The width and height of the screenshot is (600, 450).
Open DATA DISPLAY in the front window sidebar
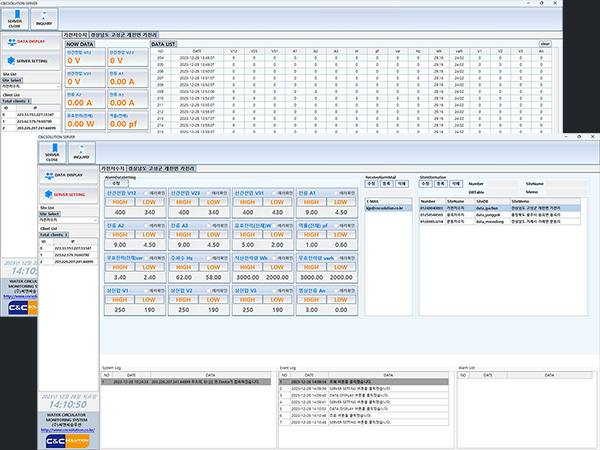pos(66,176)
